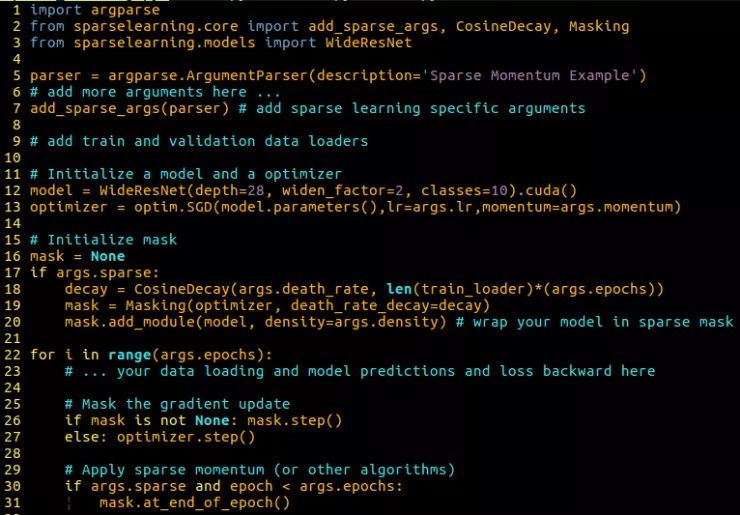Click 'momentum=args.momentum' on line 13
Viewport: 740px width, 515px height.
coord(577,207)
